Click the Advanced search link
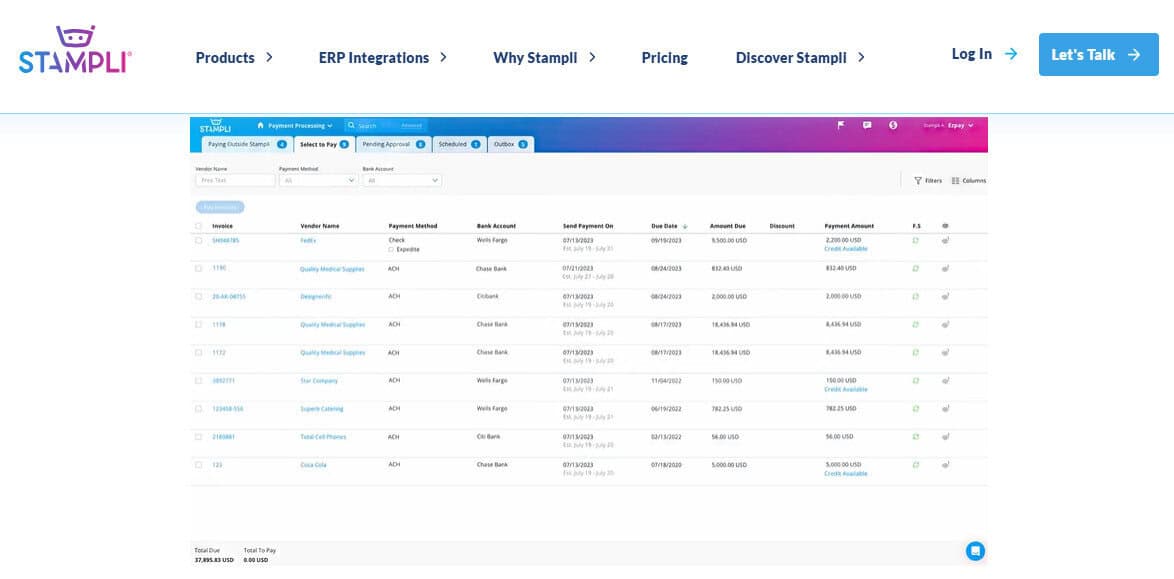The image size is (1174, 579). coord(412,125)
